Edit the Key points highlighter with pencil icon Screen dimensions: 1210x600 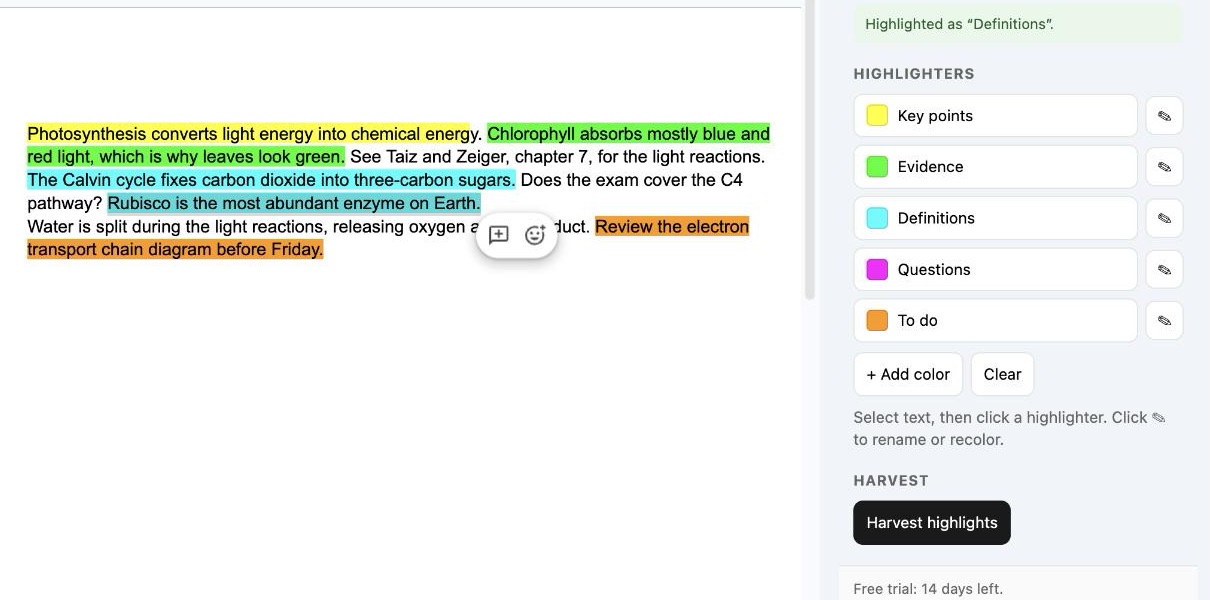[1164, 116]
